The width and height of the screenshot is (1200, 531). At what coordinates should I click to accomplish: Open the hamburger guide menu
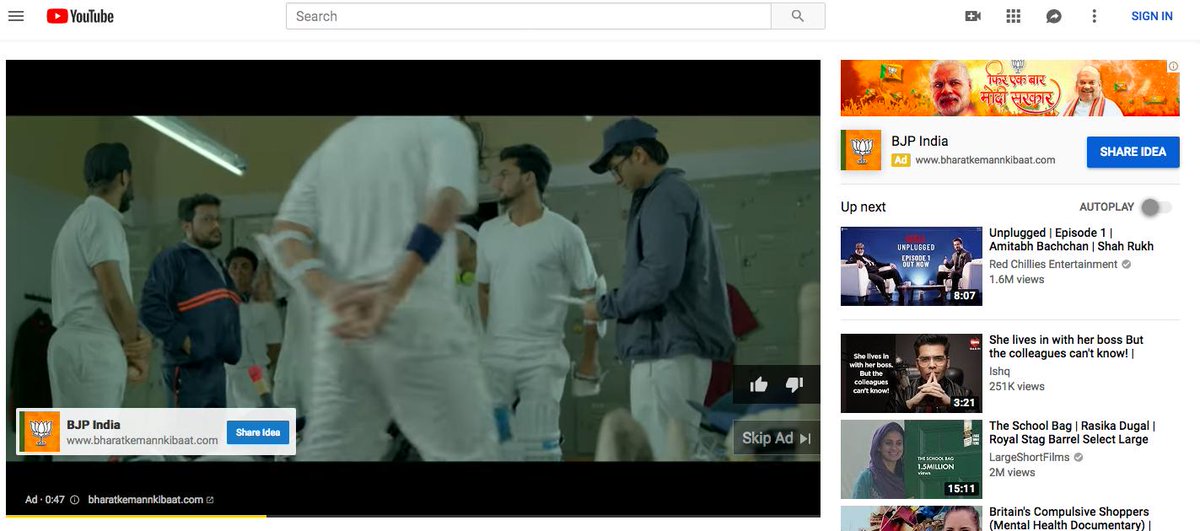[x=16, y=16]
